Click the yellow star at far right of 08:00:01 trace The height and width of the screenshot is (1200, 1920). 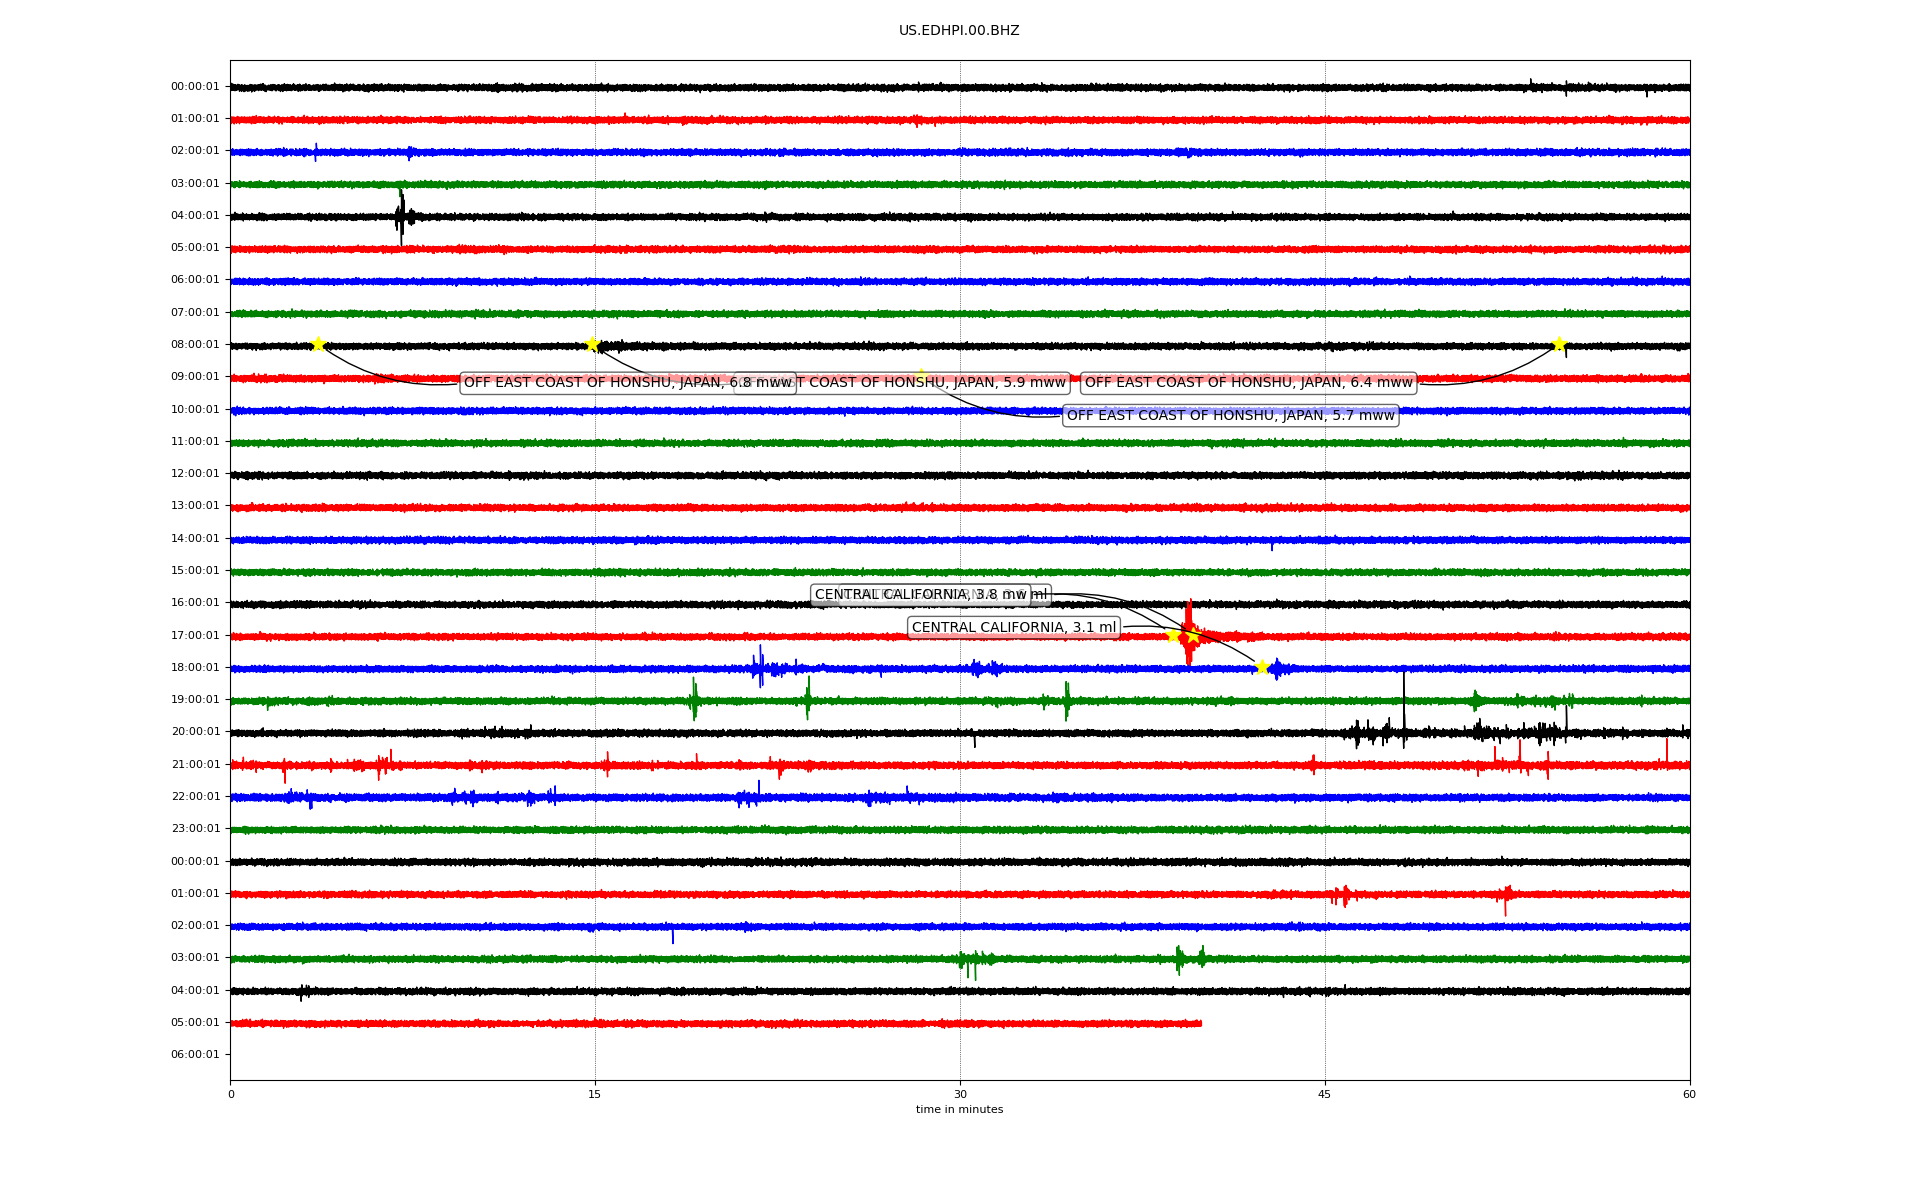click(1559, 344)
